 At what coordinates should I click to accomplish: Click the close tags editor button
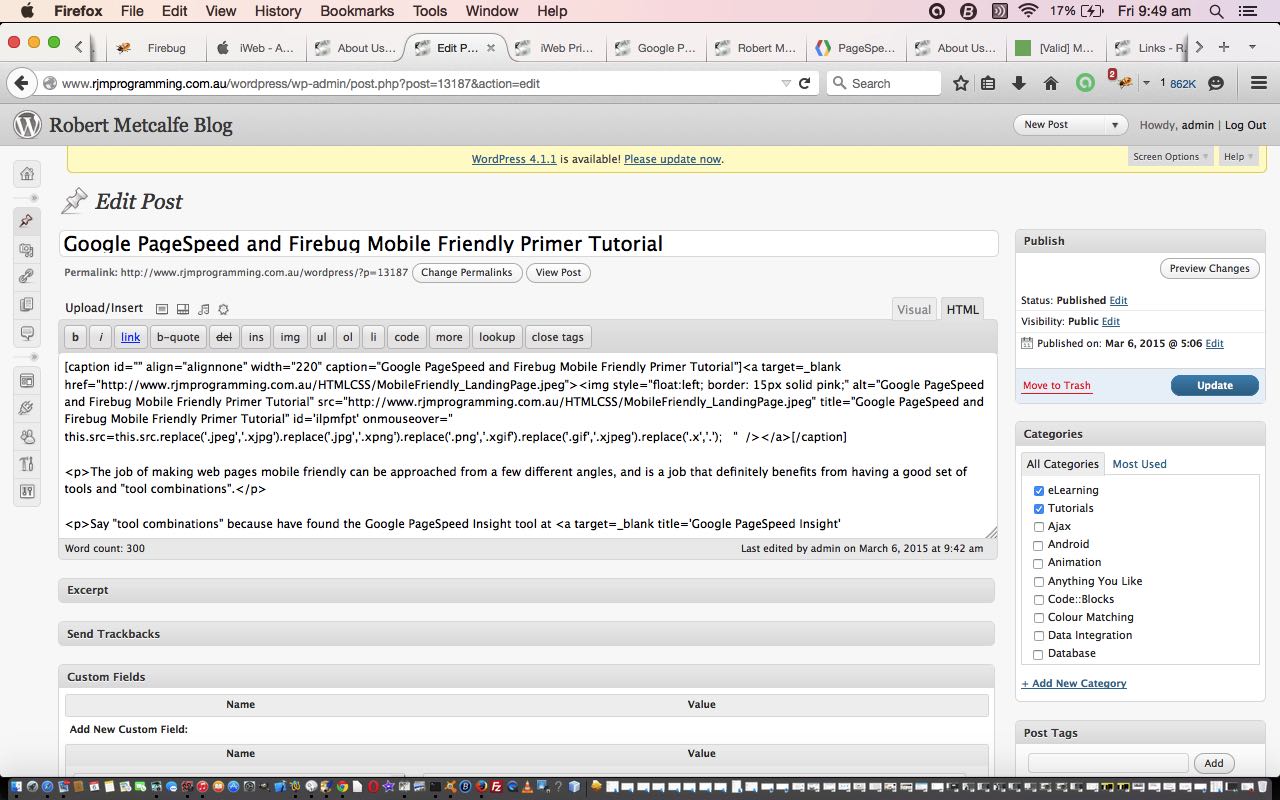coord(558,337)
